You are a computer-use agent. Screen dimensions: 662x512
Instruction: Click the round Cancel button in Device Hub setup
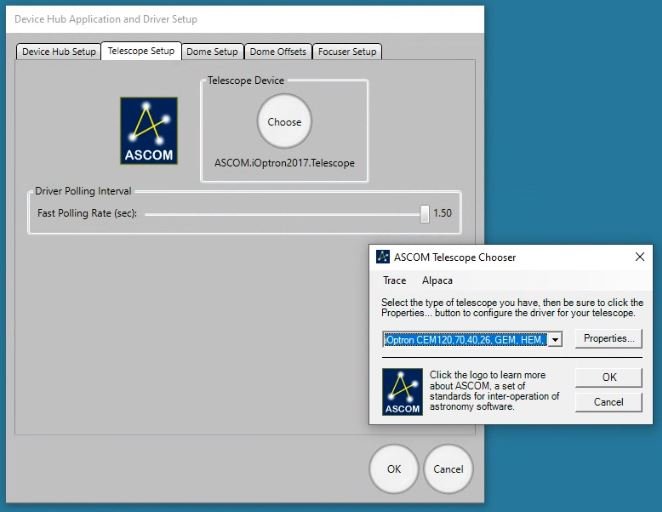coord(448,469)
